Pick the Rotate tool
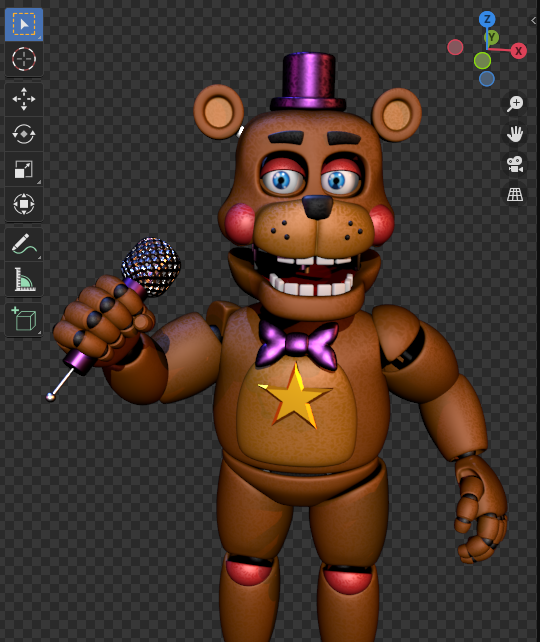The width and height of the screenshot is (540, 642). [24, 134]
